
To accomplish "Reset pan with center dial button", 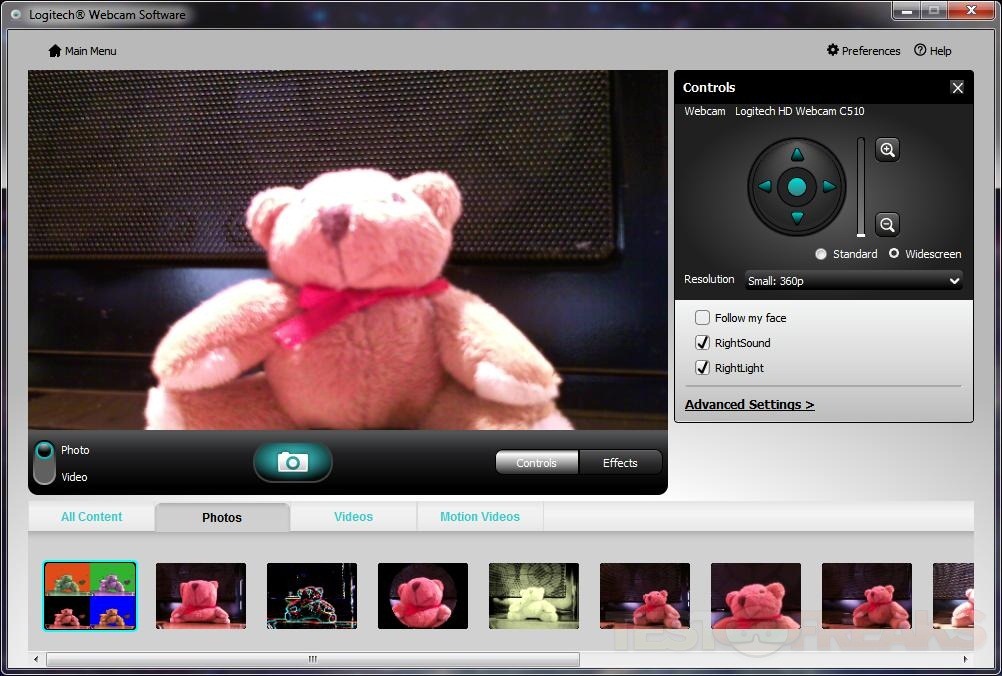I will (x=797, y=186).
